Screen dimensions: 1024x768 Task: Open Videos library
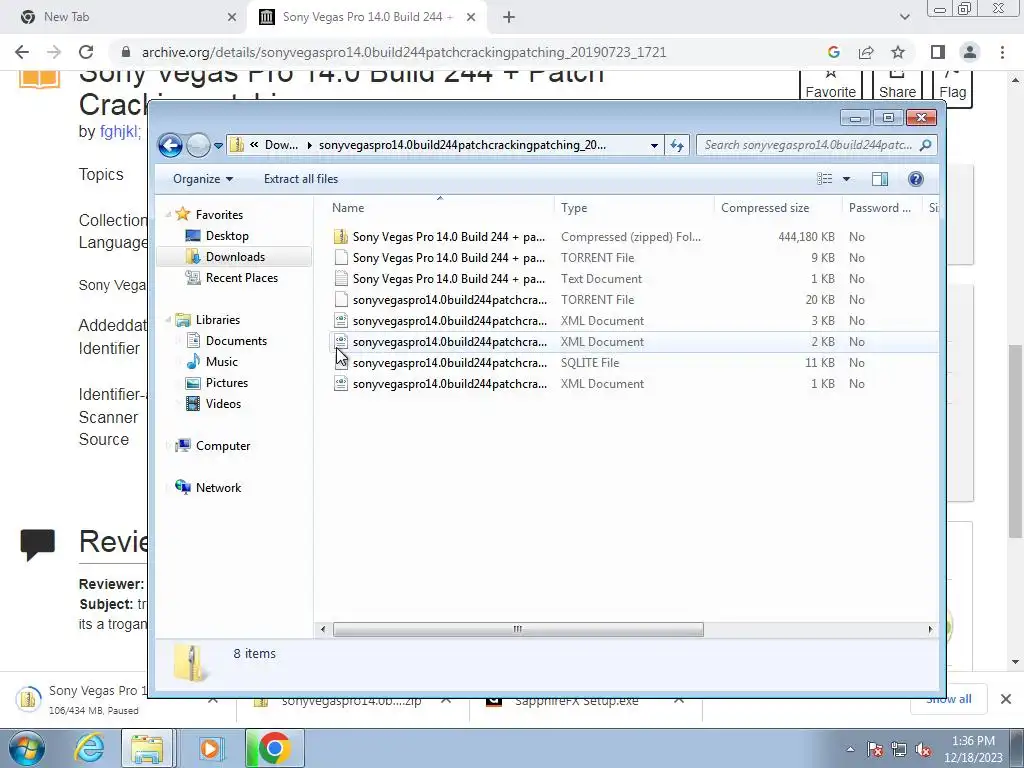(223, 404)
